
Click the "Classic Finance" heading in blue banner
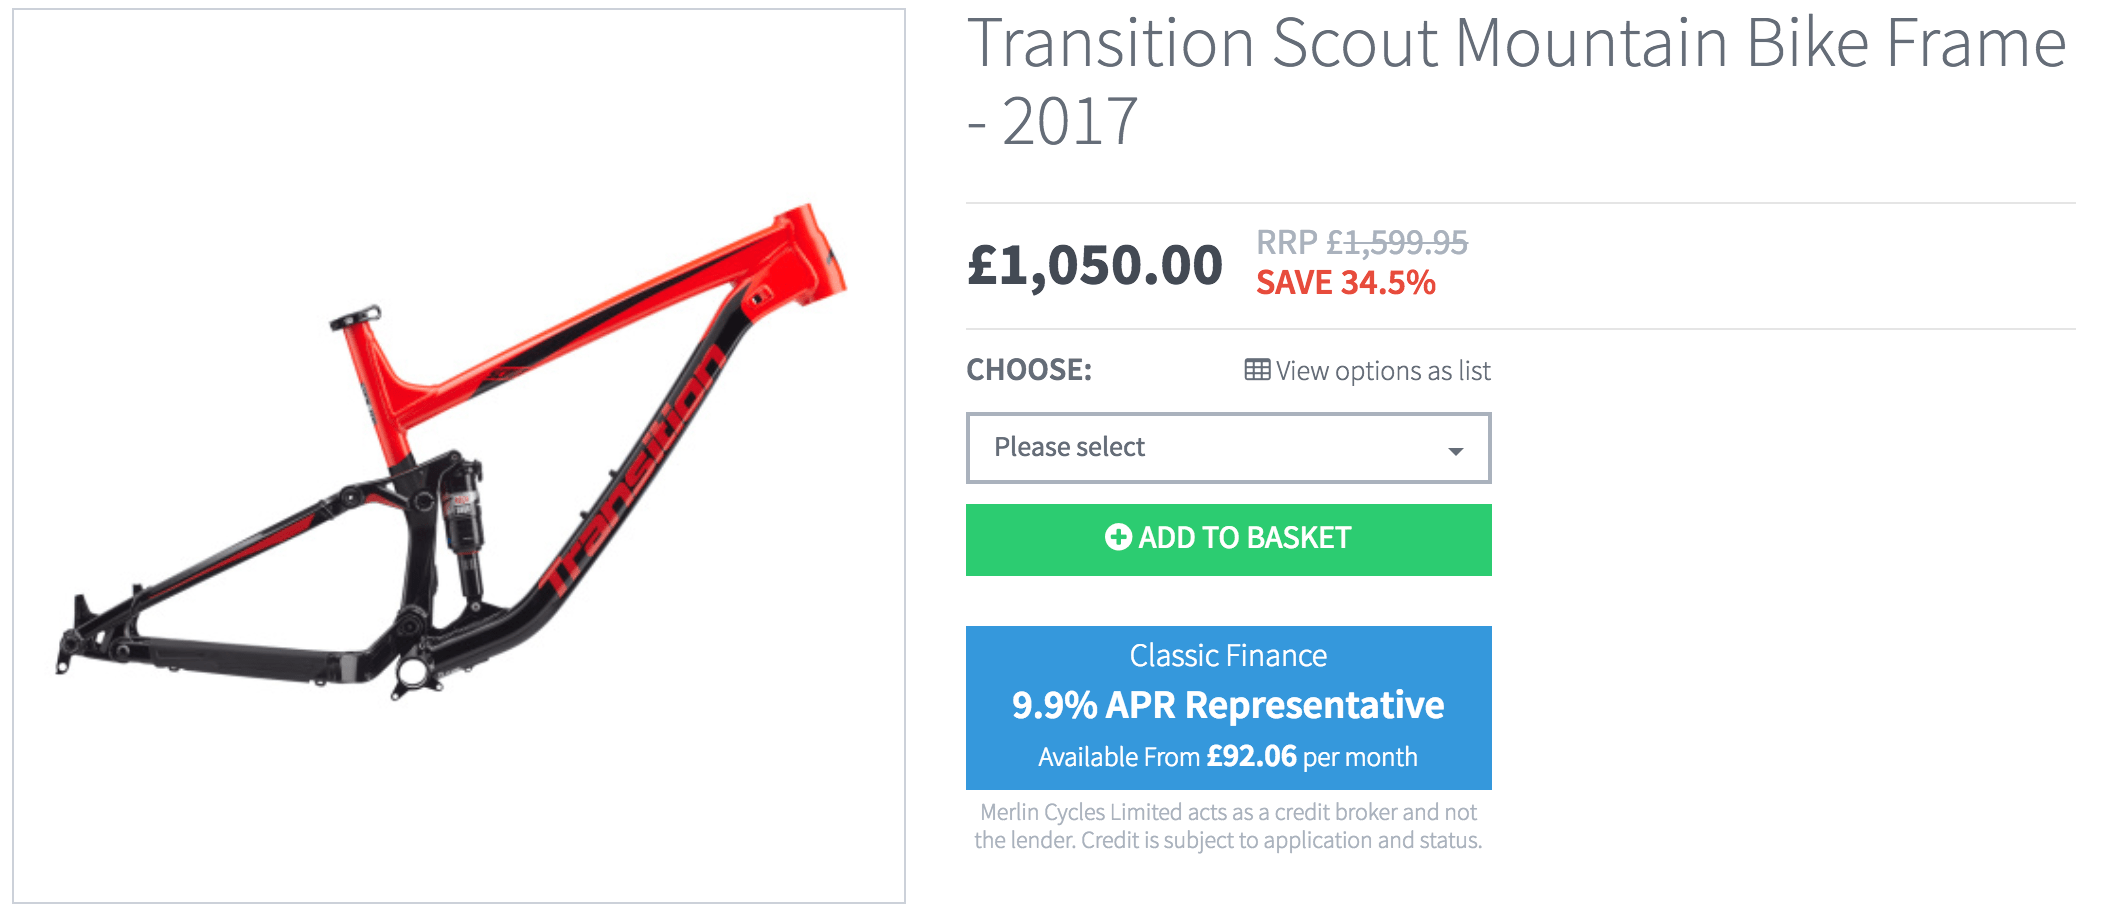1228,656
